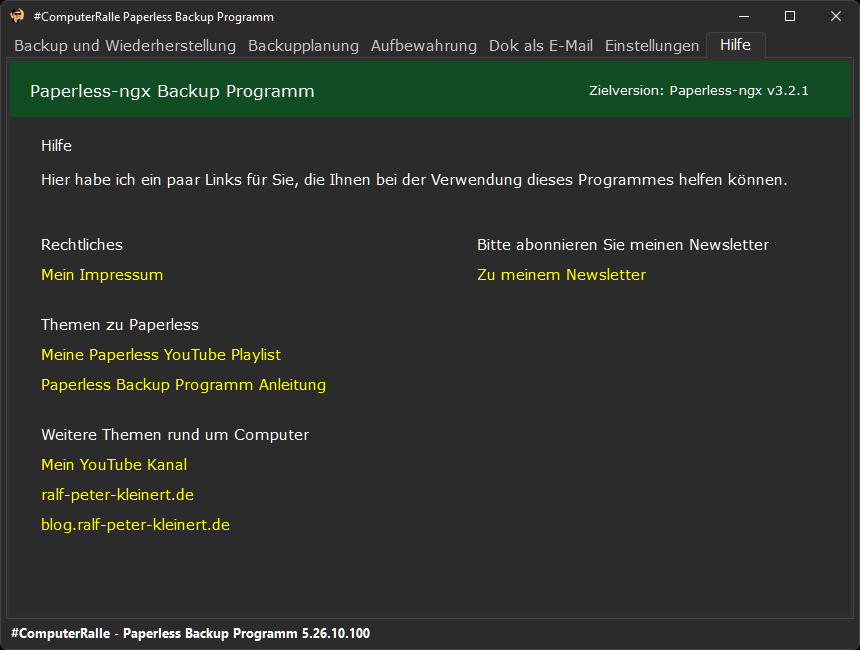Click the window title #ComputerRalle Paperless Backup Programm
The width and height of the screenshot is (860, 650).
pyautogui.click(x=154, y=17)
